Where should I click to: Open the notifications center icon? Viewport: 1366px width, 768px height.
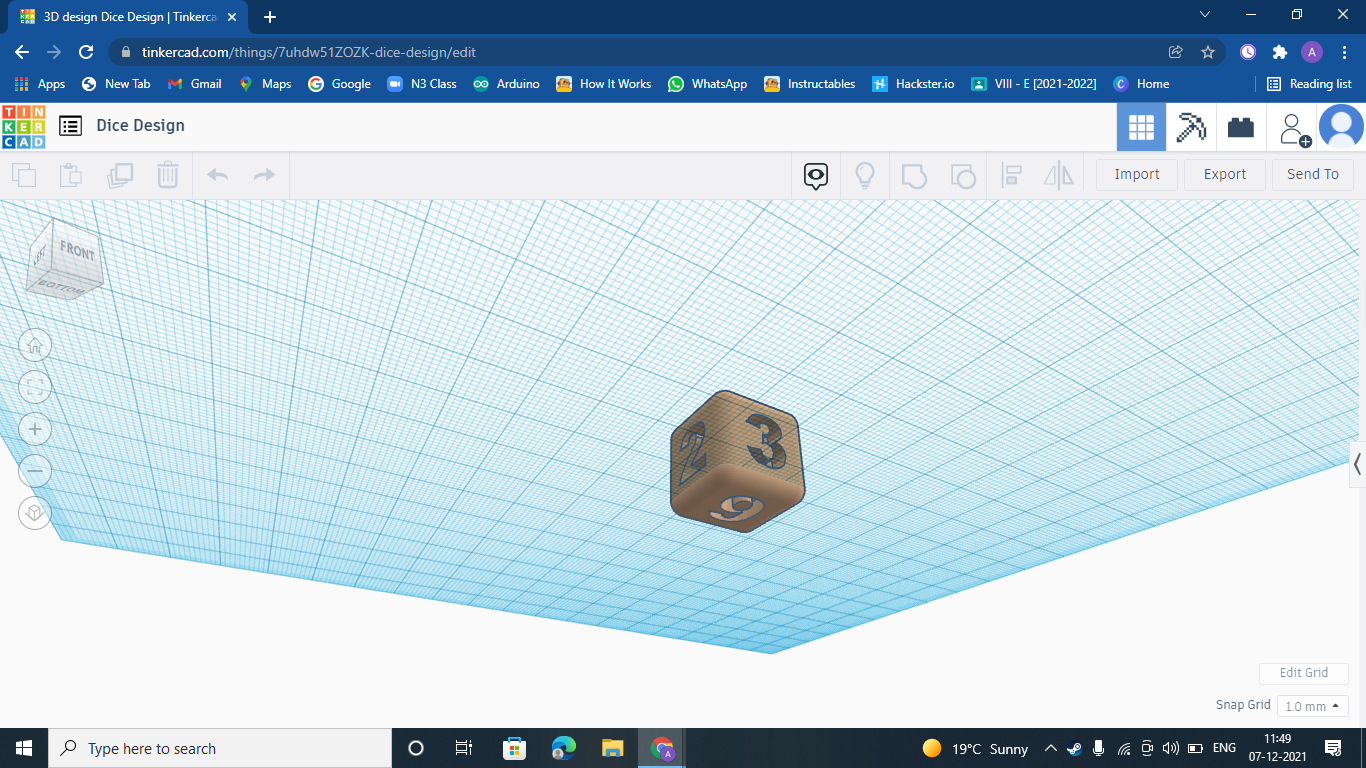click(x=1332, y=748)
